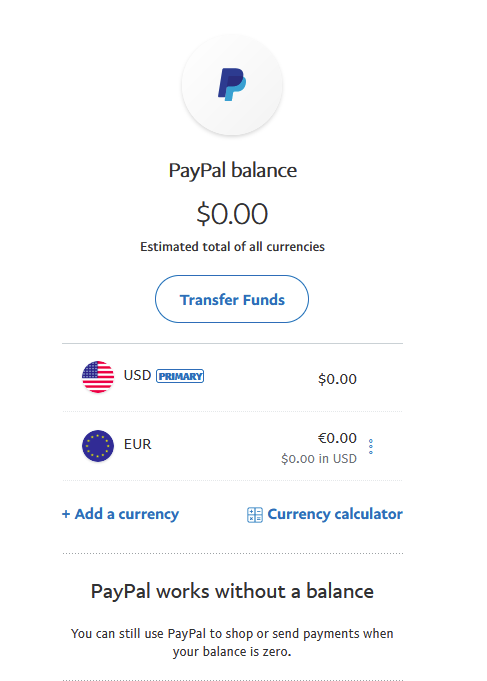The image size is (487, 681).
Task: Select the USD currency row label
Action: [x=137, y=375]
